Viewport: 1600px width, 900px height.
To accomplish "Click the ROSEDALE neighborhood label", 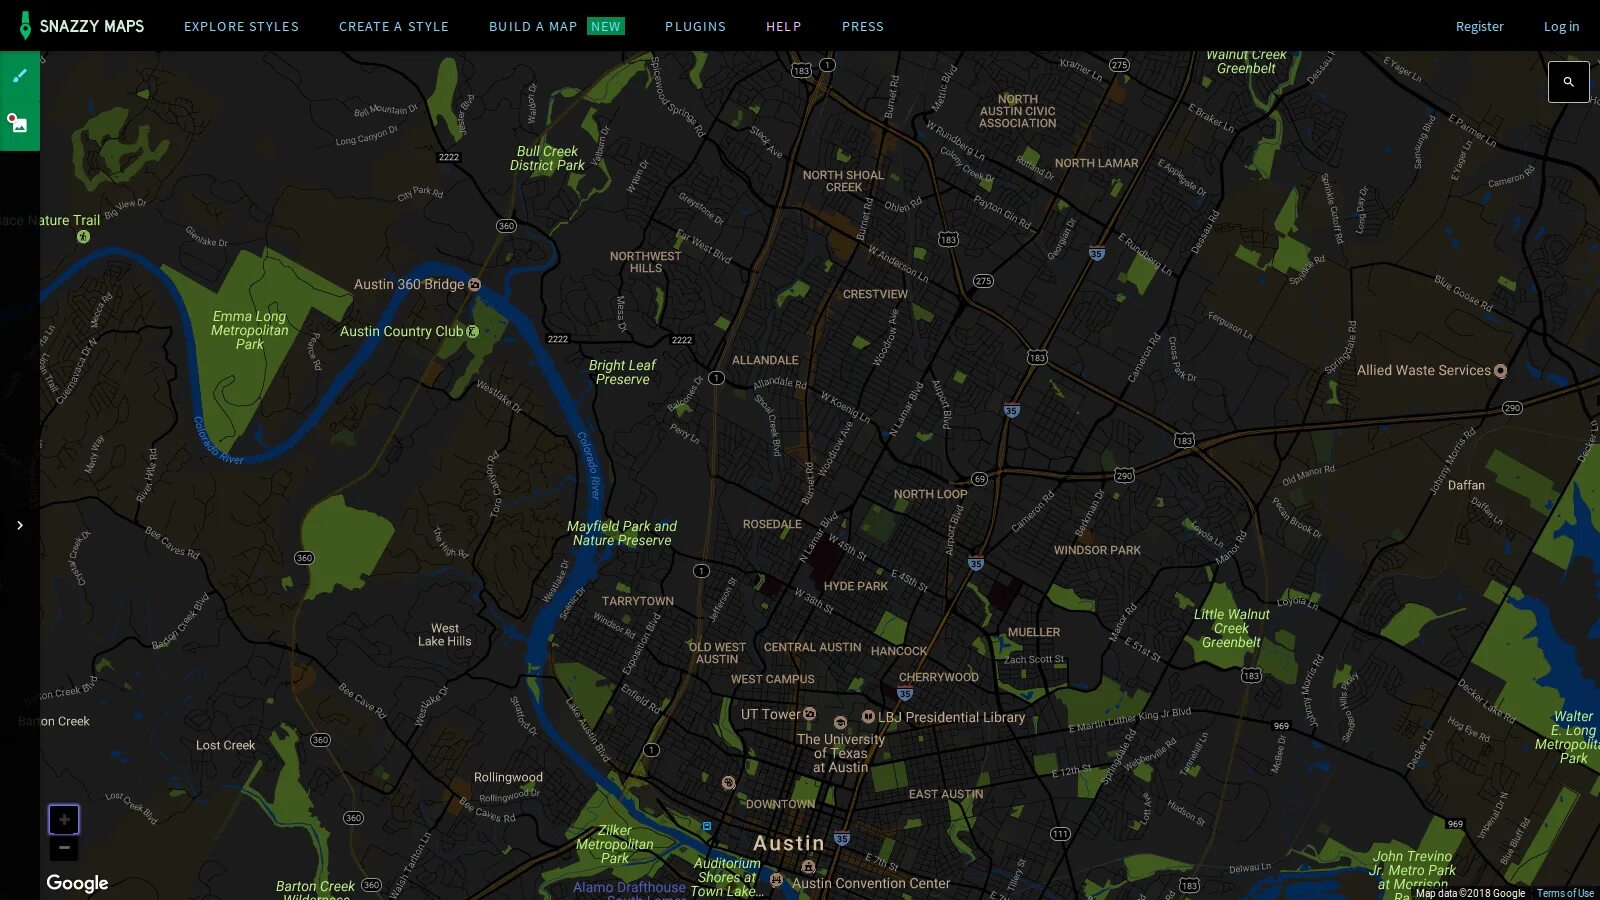I will (772, 524).
